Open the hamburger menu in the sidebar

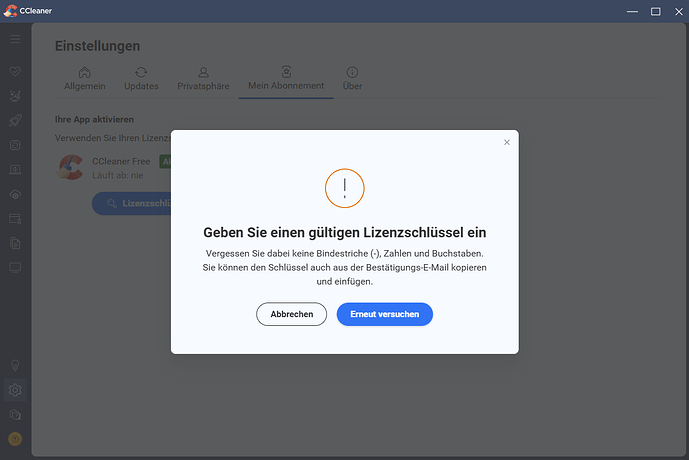click(x=15, y=39)
